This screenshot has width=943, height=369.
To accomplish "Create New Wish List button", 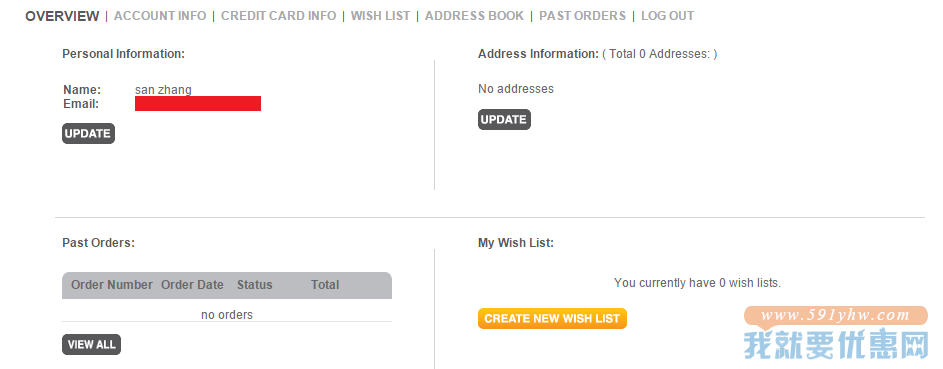I will [x=552, y=319].
